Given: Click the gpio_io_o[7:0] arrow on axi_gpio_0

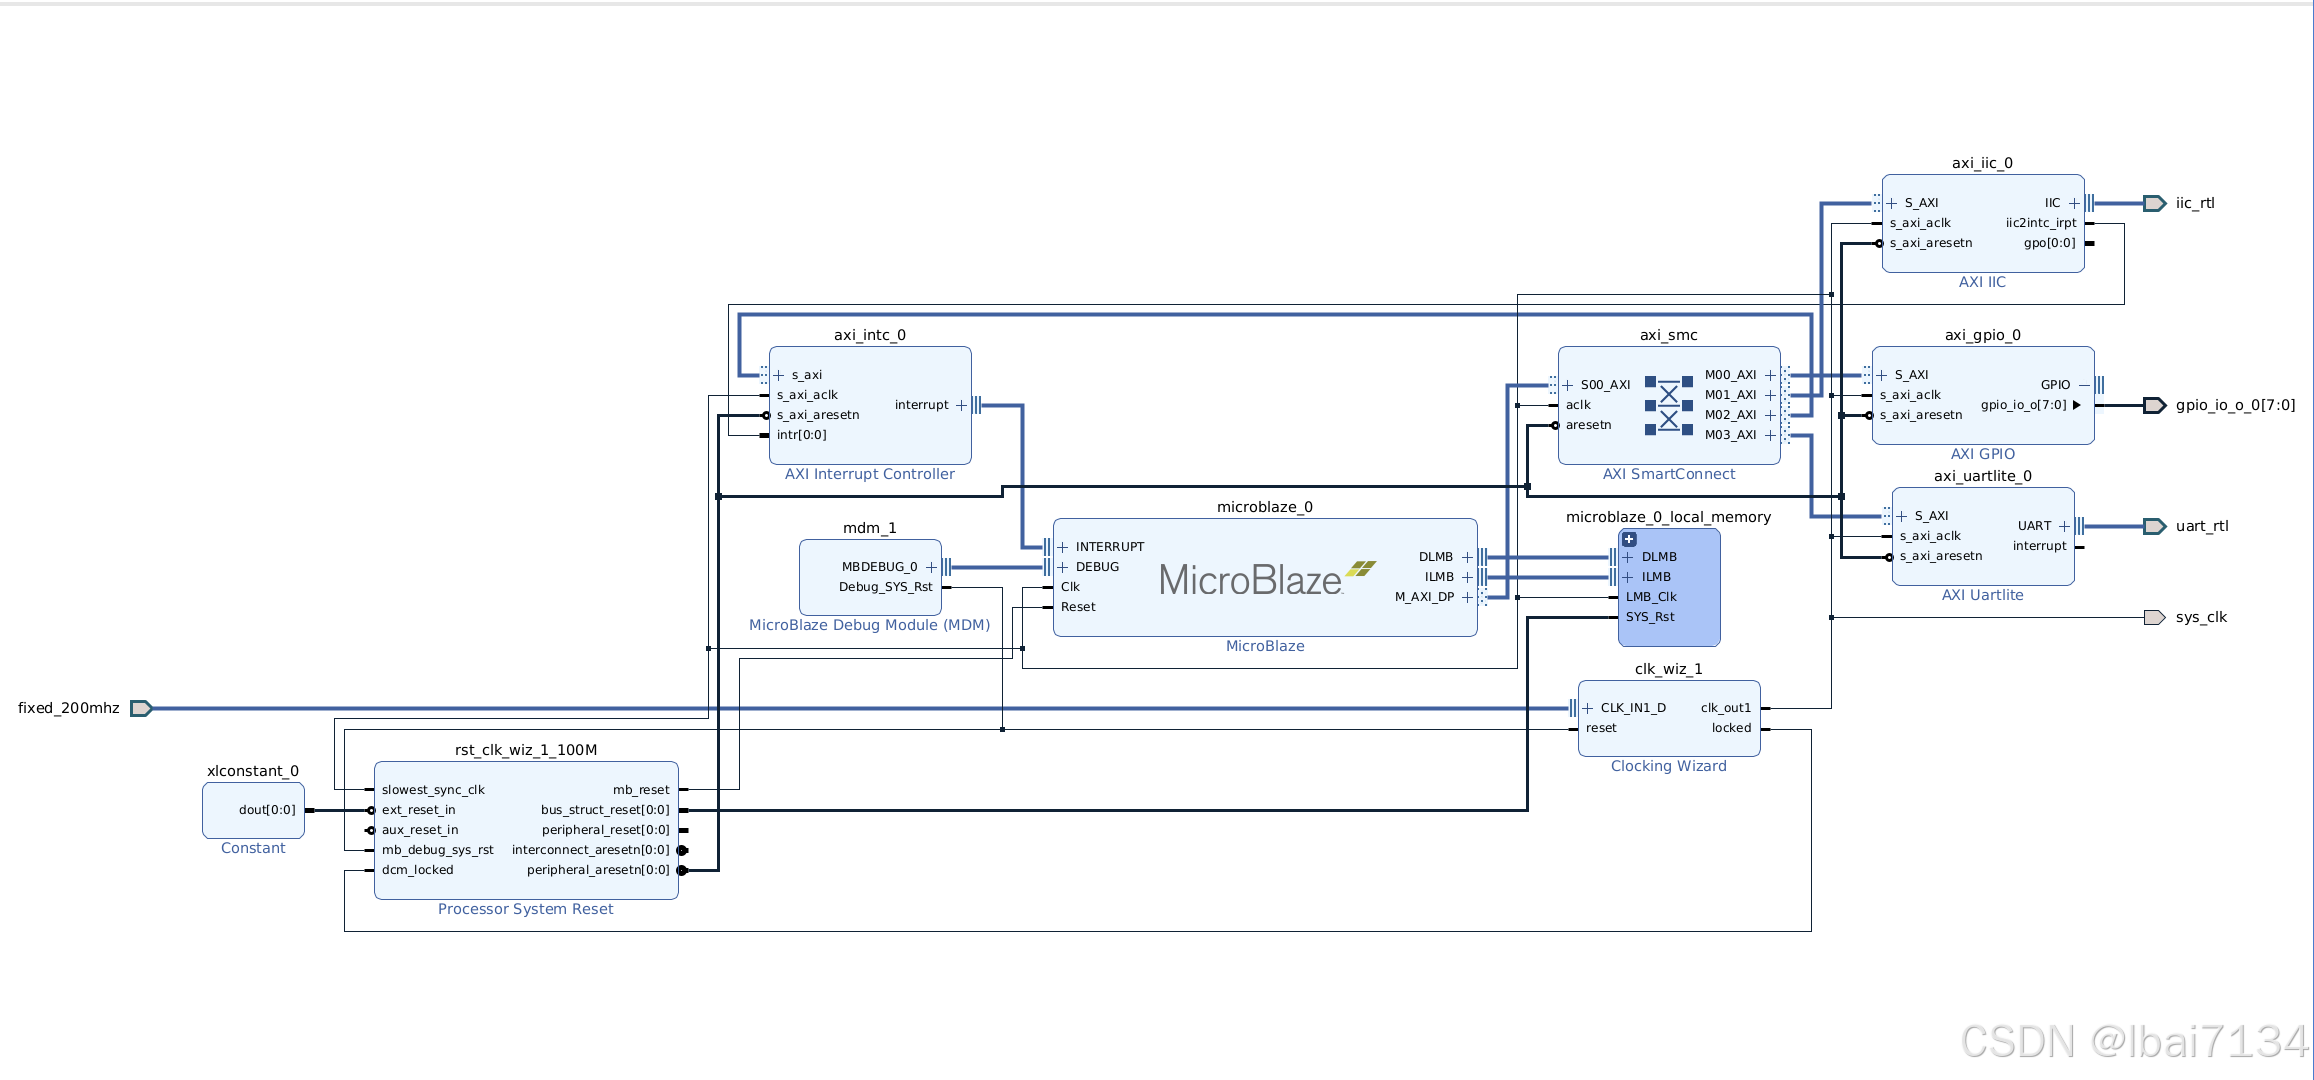Looking at the screenshot, I should click(x=2077, y=405).
